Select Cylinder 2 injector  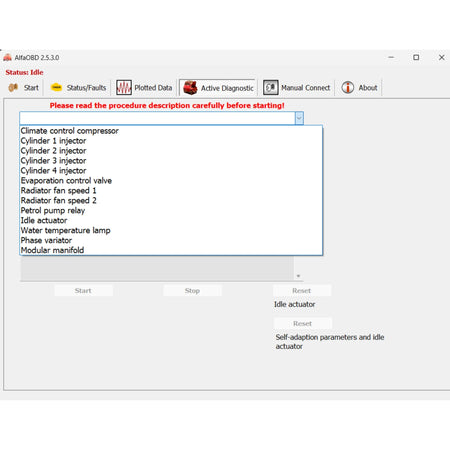[x=171, y=151]
